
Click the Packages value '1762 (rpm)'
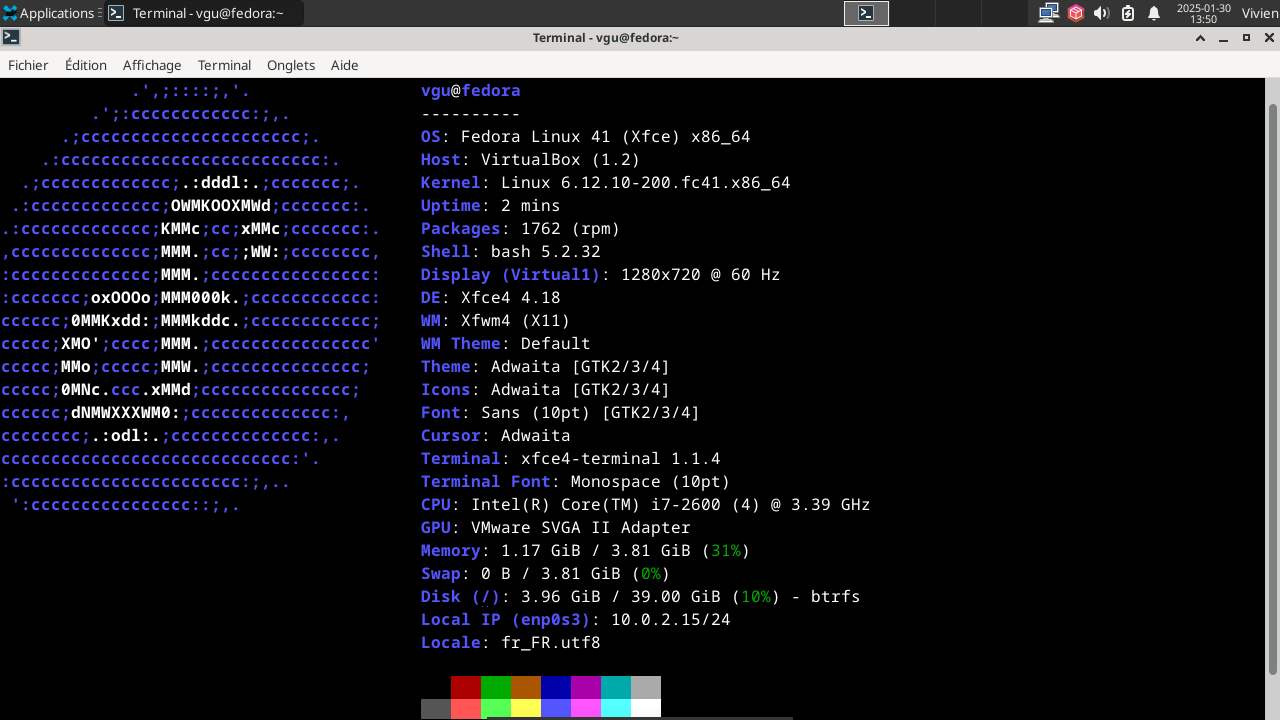click(571, 228)
